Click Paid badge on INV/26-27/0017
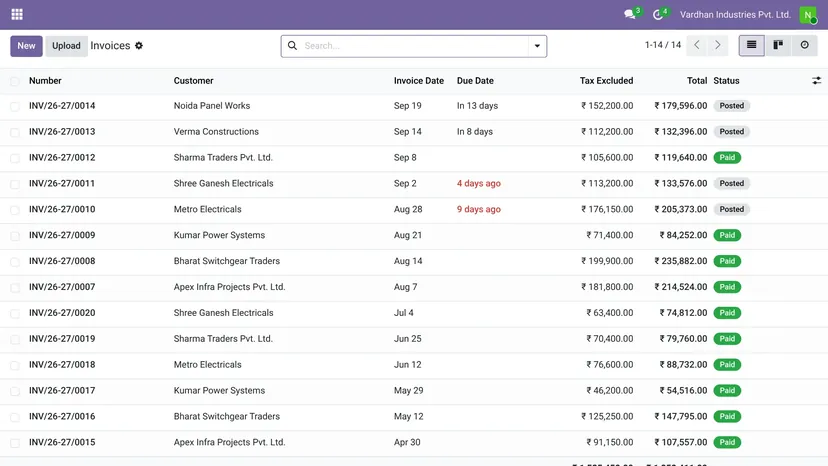Image resolution: width=828 pixels, height=466 pixels. 727,390
